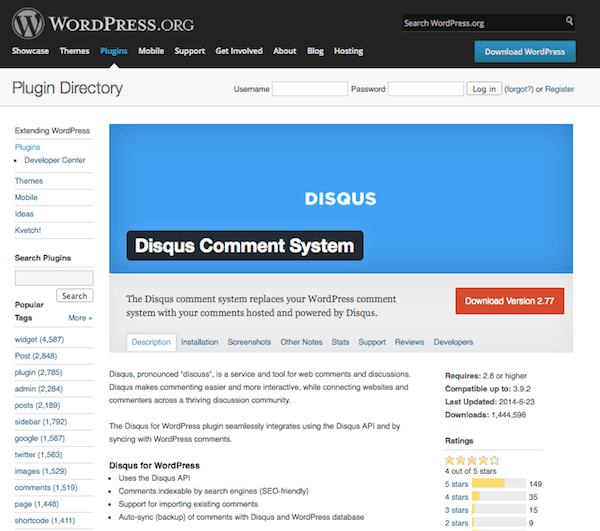
Task: Click into the Username field
Action: [310, 89]
